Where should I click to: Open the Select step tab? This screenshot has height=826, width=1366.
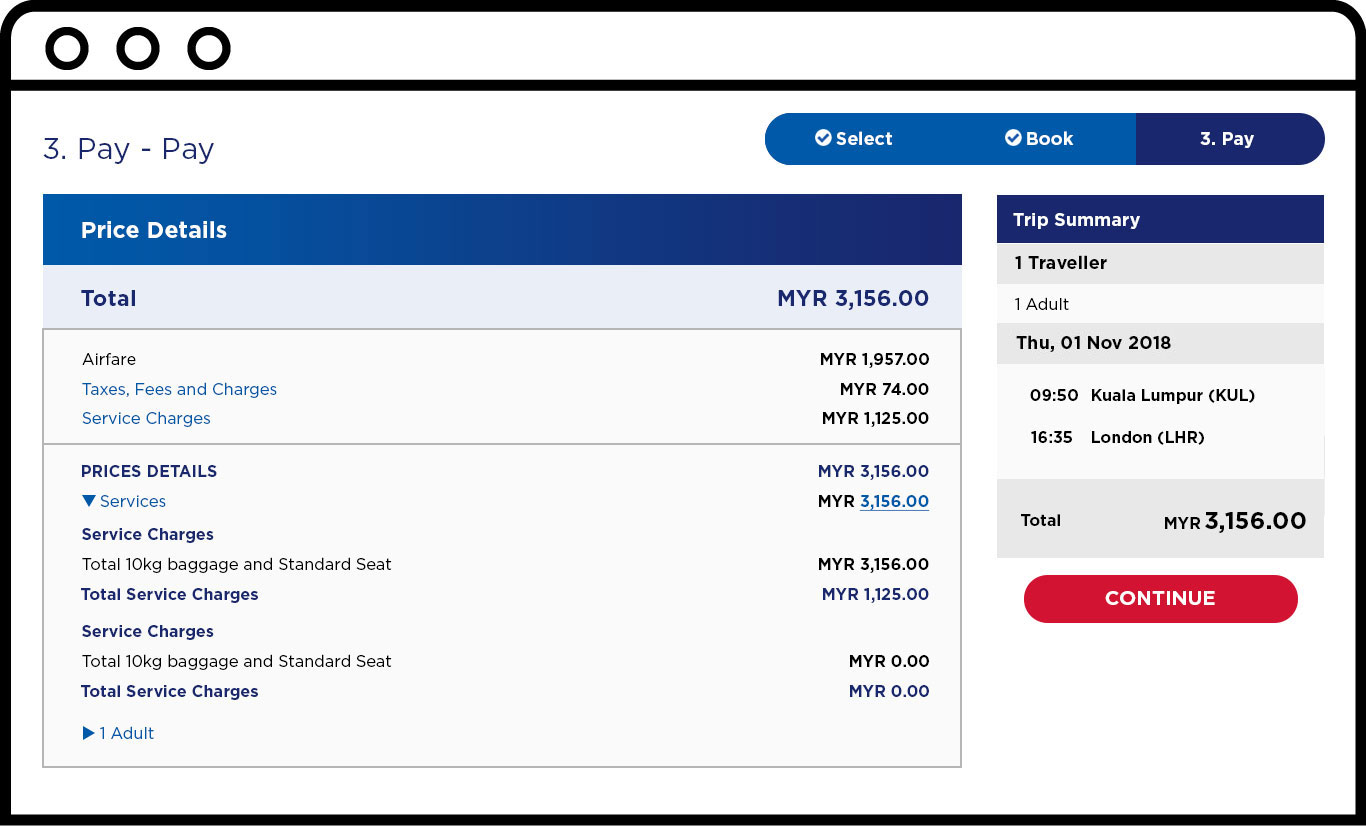click(853, 139)
